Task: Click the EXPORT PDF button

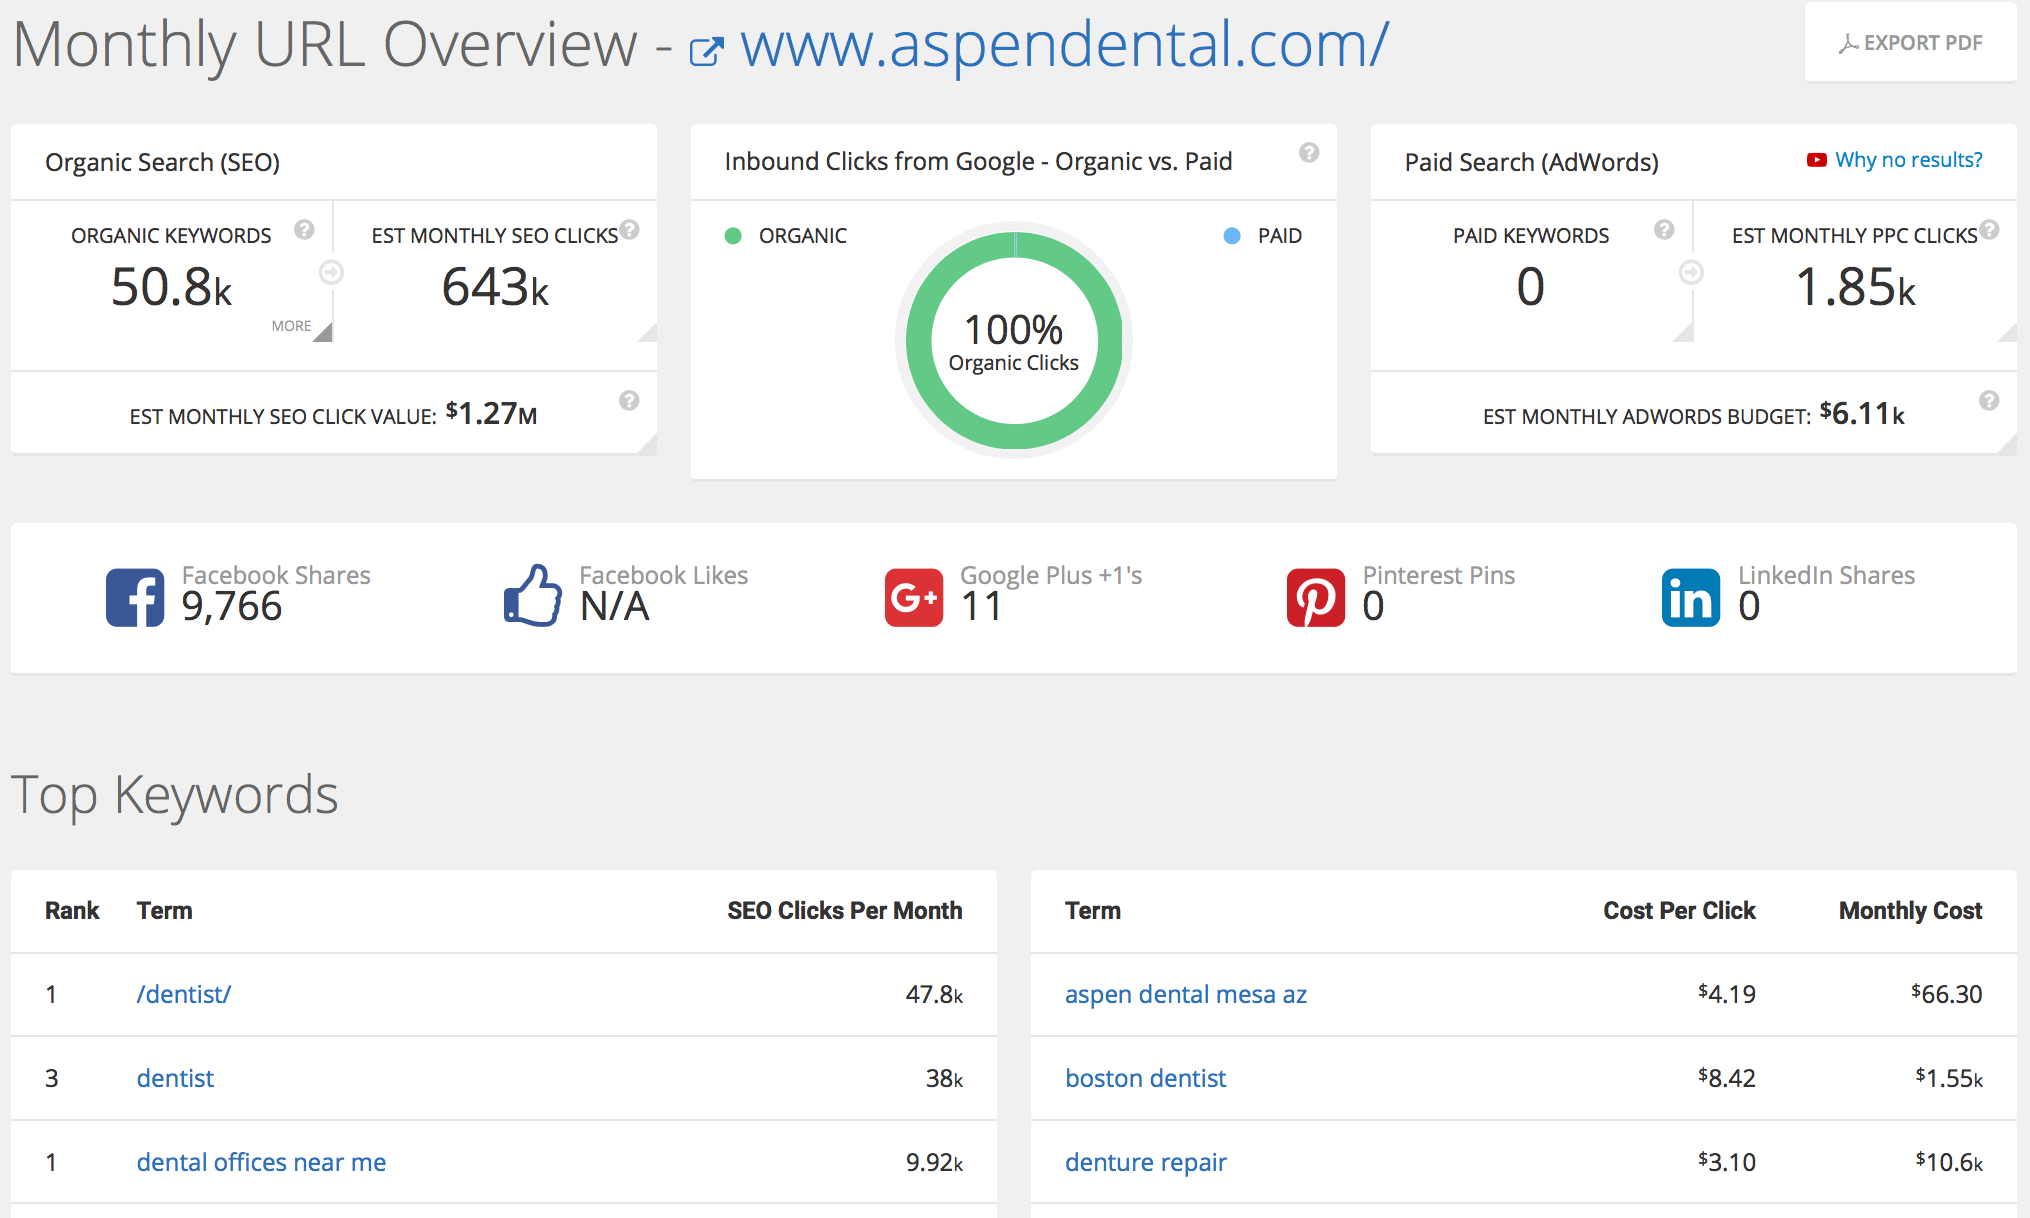Action: tap(1910, 43)
